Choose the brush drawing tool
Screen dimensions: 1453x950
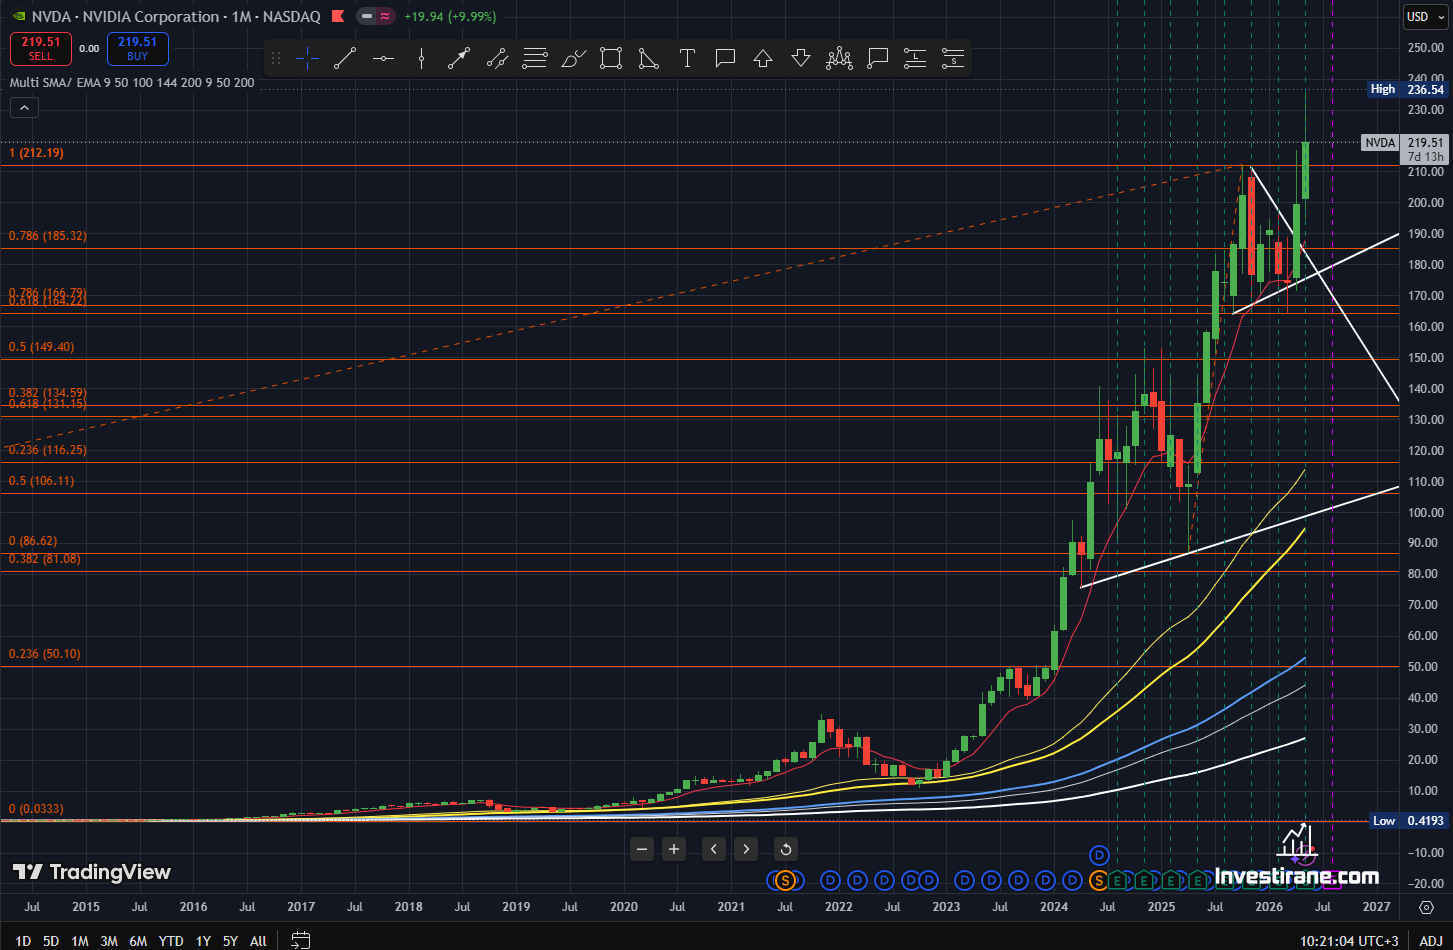(573, 59)
